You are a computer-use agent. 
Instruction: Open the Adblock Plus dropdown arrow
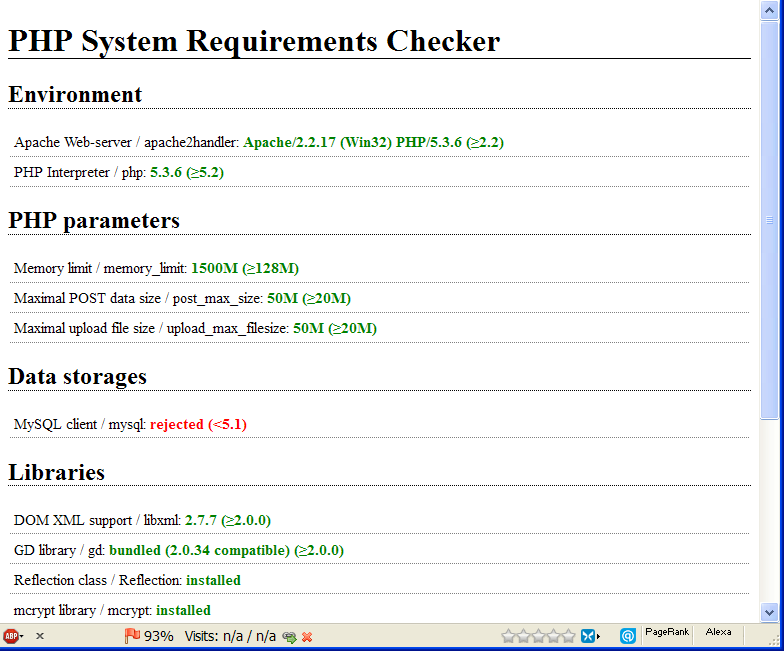[22, 636]
